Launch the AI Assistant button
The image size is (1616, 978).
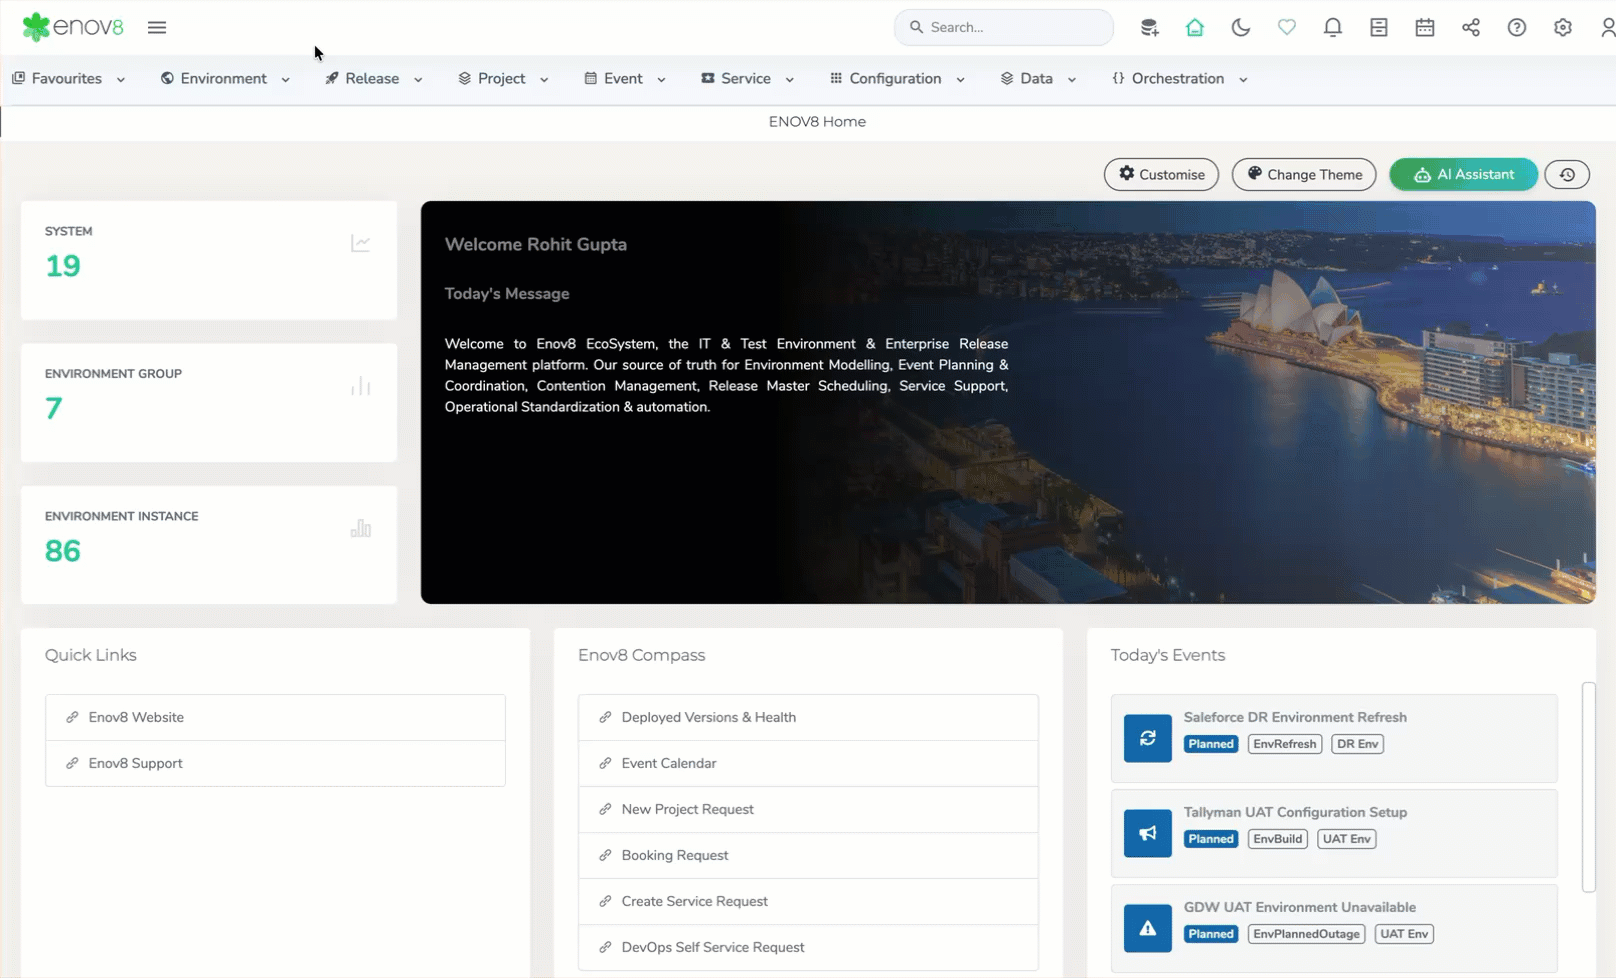pyautogui.click(x=1463, y=174)
